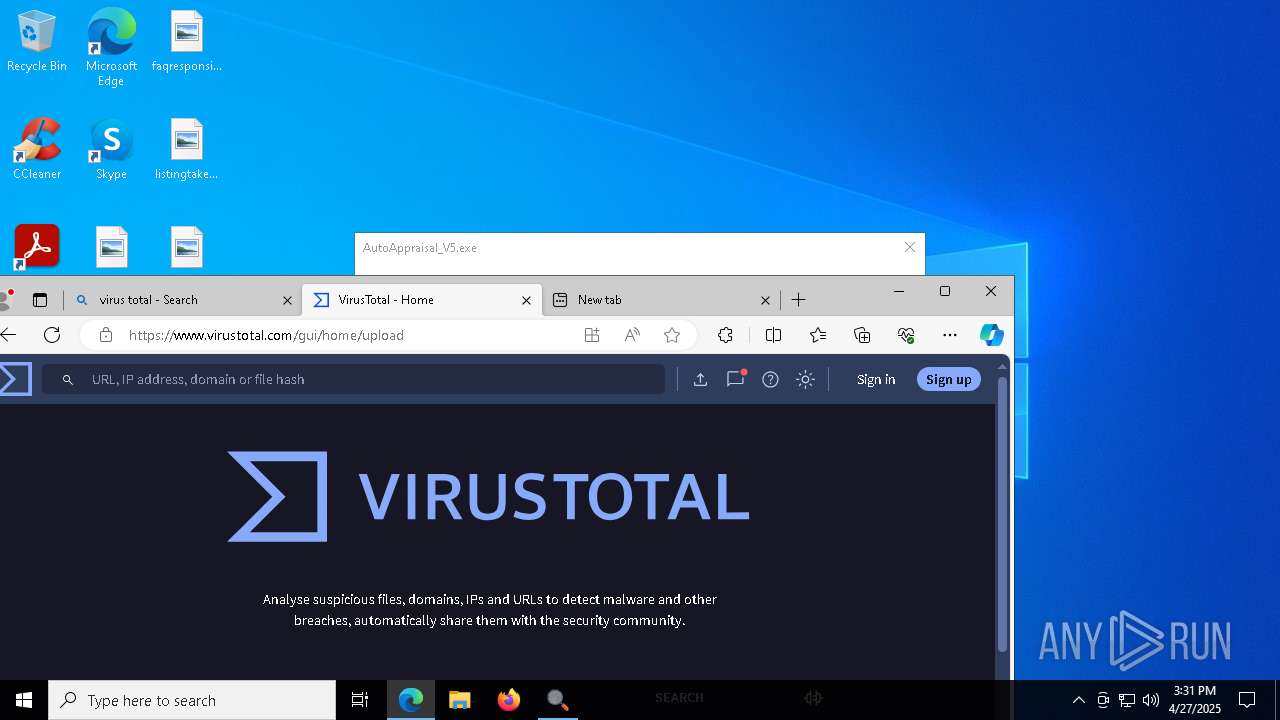View site information lock icon

105,335
